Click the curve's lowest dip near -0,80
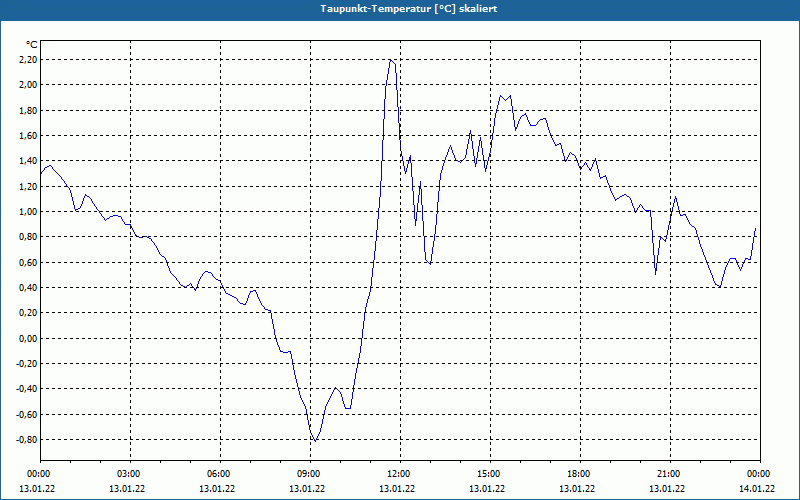Image resolution: width=800 pixels, height=500 pixels. (x=315, y=440)
